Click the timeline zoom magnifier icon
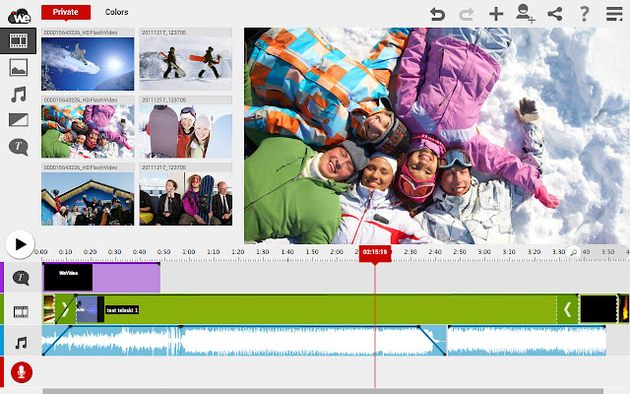The image size is (630, 394). click(x=574, y=252)
